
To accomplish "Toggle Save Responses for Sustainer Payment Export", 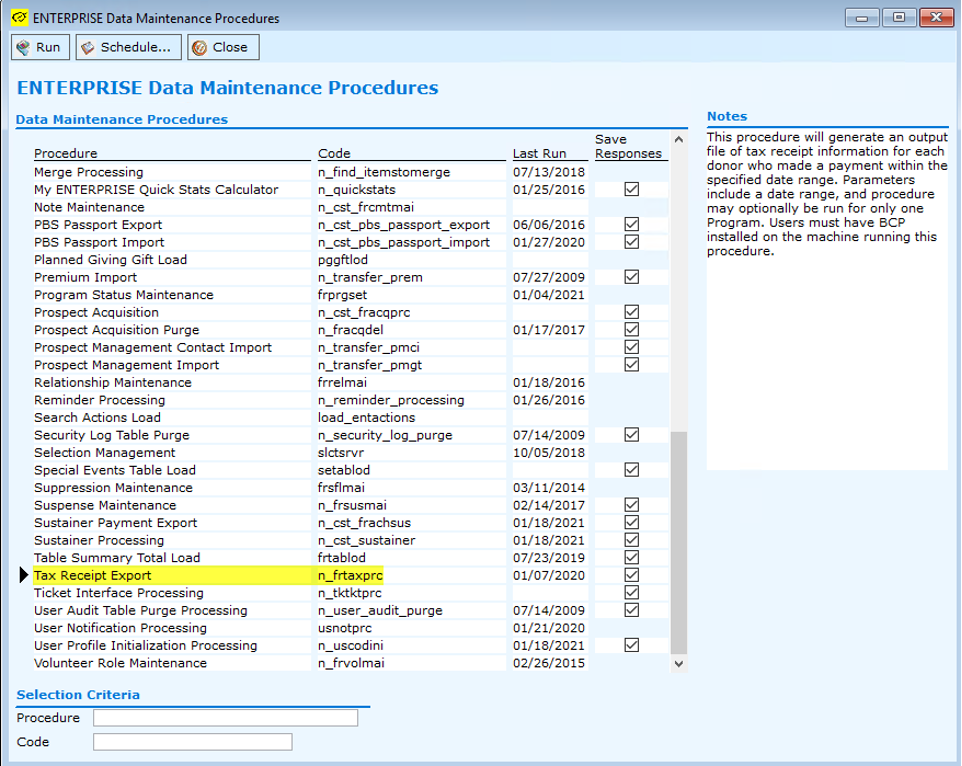I will 631,523.
